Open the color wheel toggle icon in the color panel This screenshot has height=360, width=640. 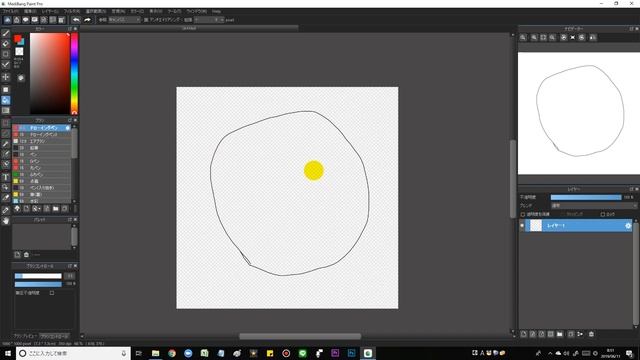21,78
